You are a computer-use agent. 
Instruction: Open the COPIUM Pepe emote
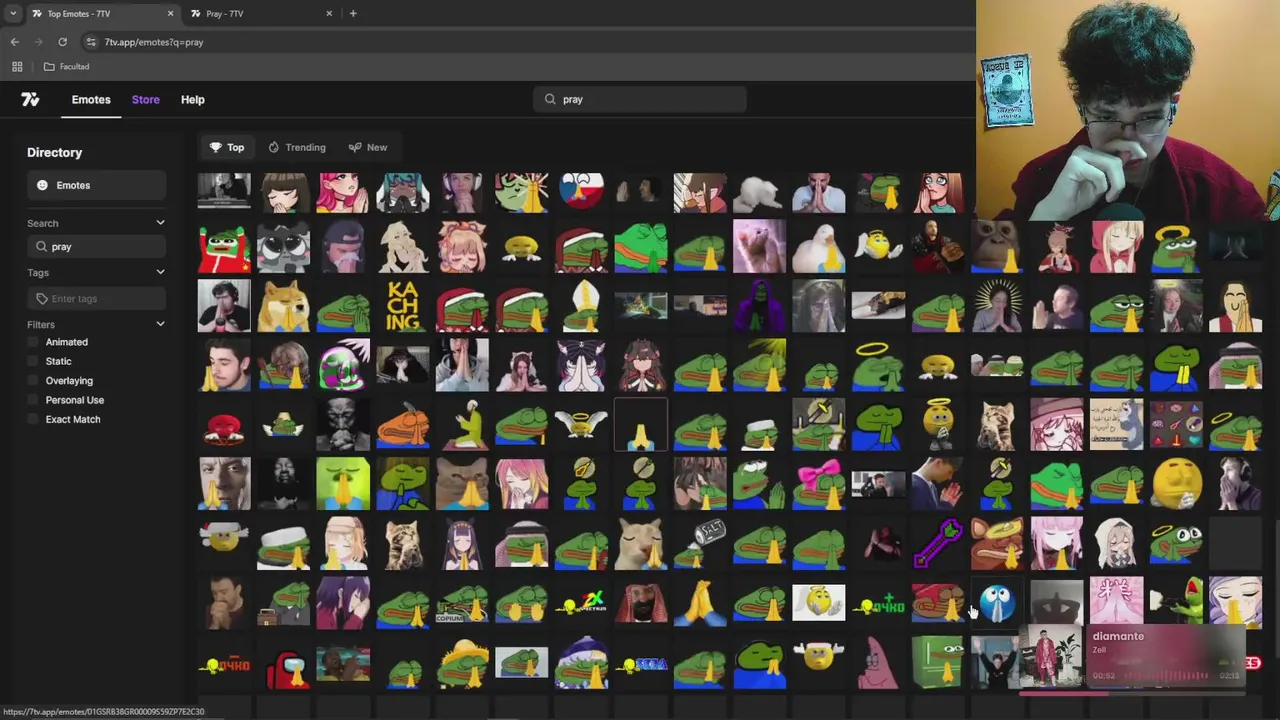(x=462, y=604)
